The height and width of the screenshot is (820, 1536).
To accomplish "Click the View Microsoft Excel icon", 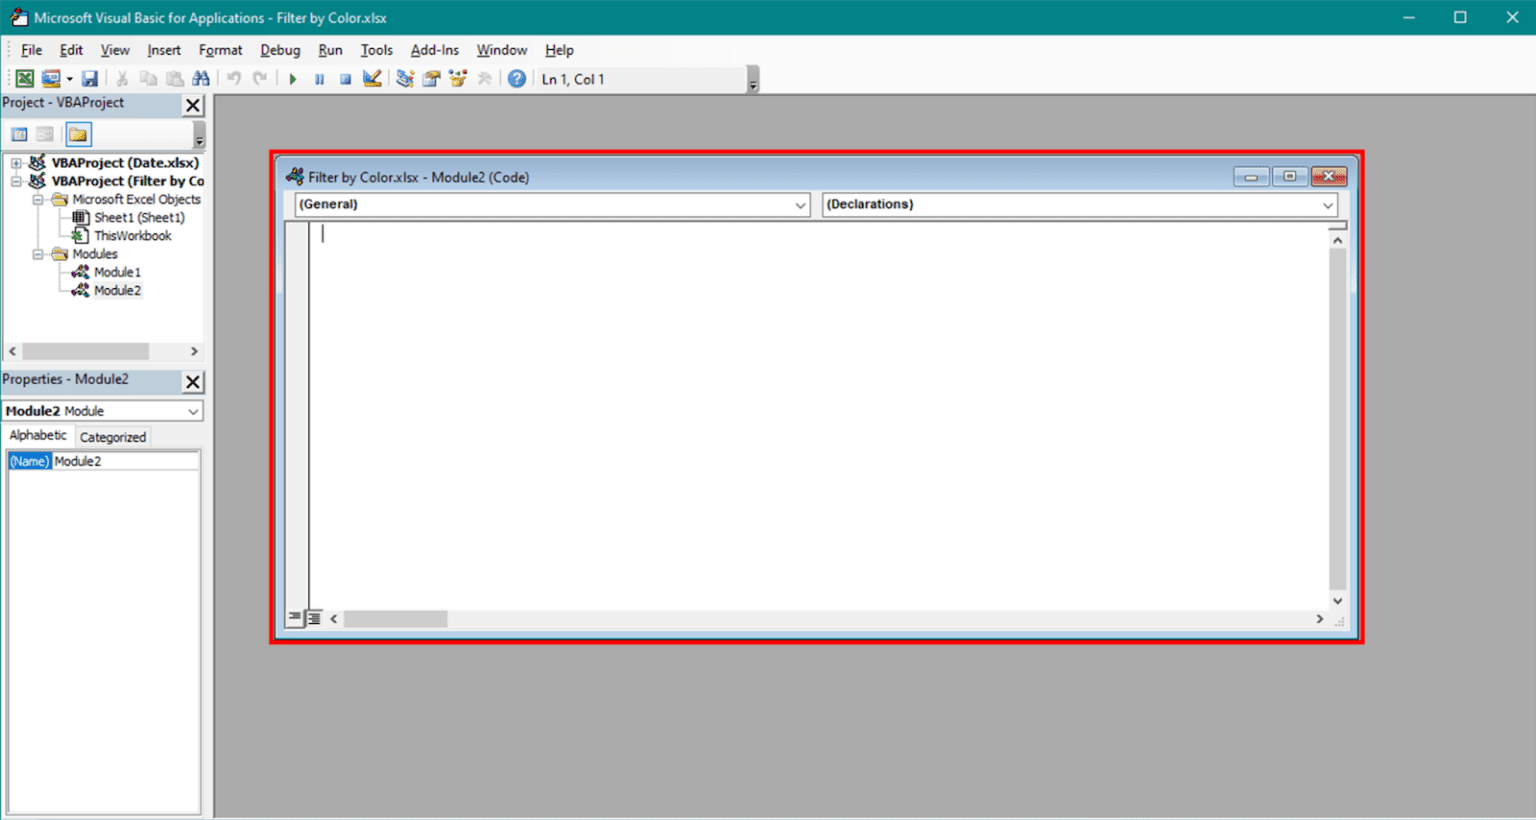I will 23,78.
